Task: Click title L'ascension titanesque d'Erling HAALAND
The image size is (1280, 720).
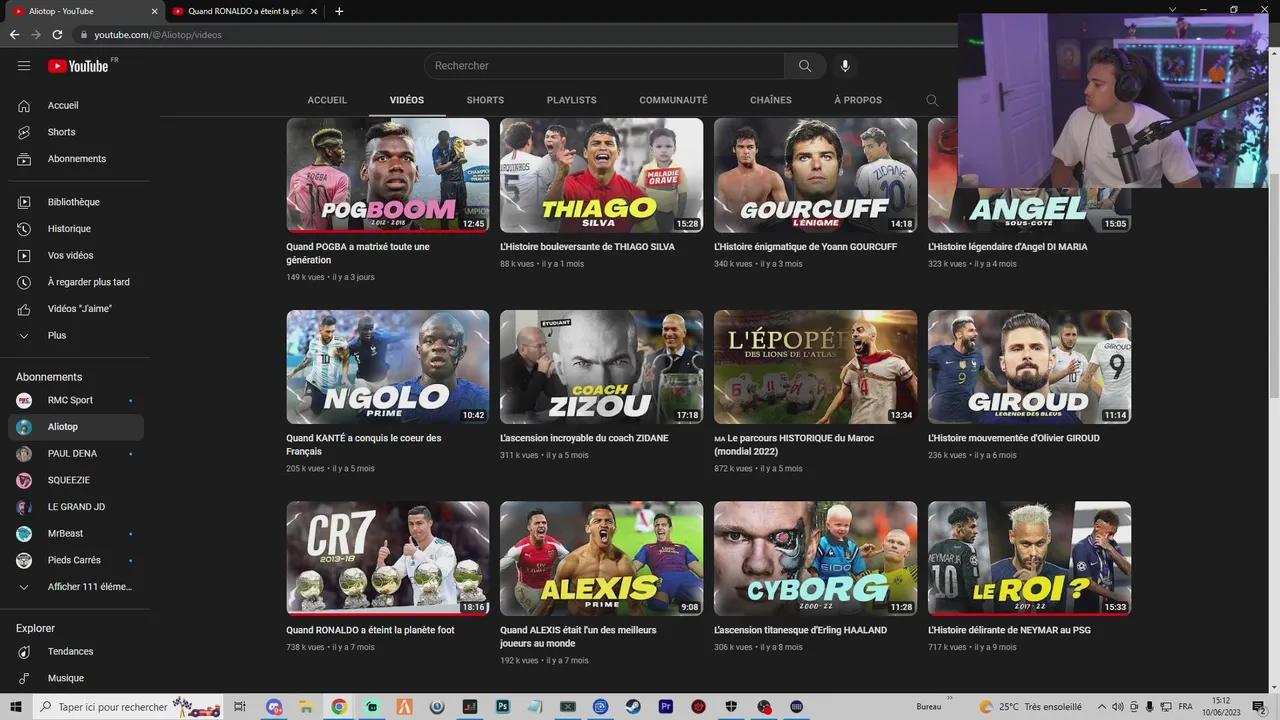Action: pos(800,631)
